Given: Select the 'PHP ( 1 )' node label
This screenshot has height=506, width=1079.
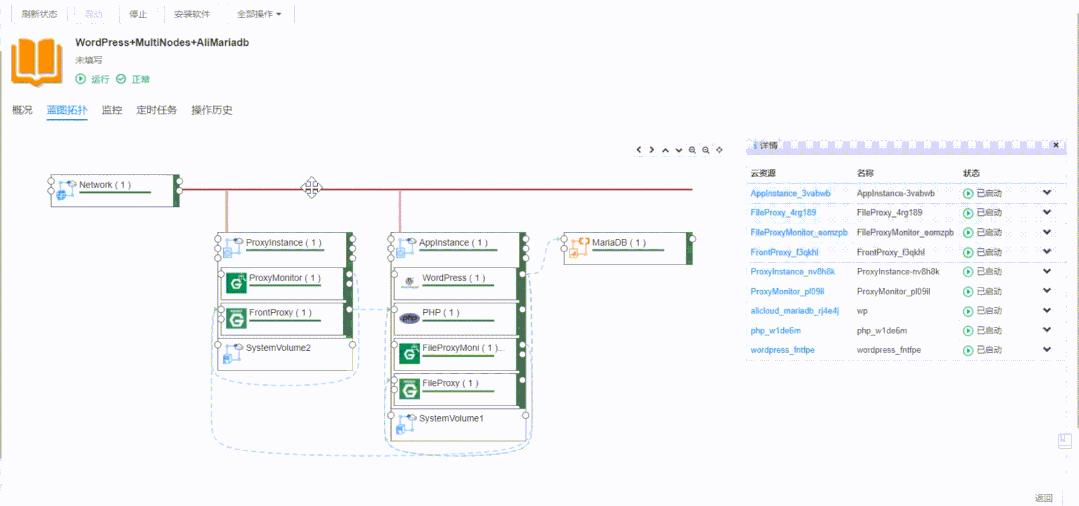Looking at the screenshot, I should click(x=441, y=313).
